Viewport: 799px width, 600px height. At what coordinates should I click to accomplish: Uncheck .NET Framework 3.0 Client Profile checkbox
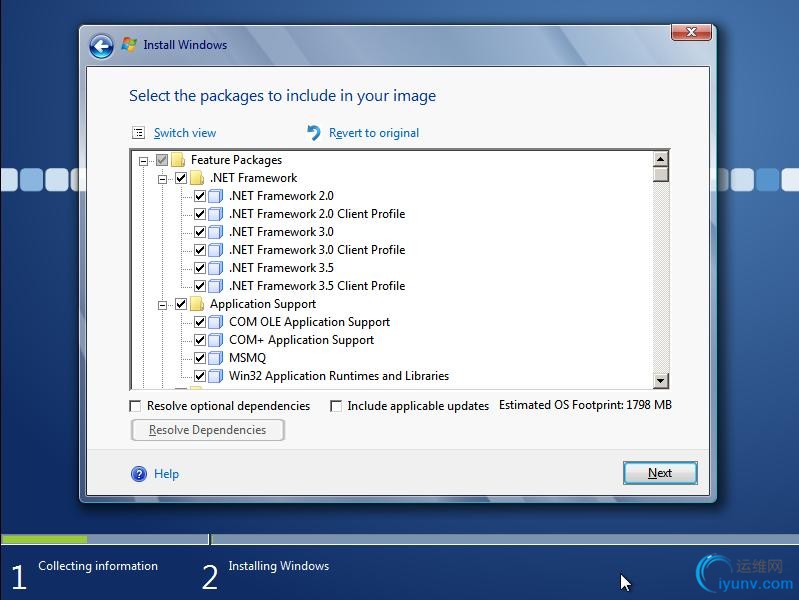pyautogui.click(x=200, y=250)
